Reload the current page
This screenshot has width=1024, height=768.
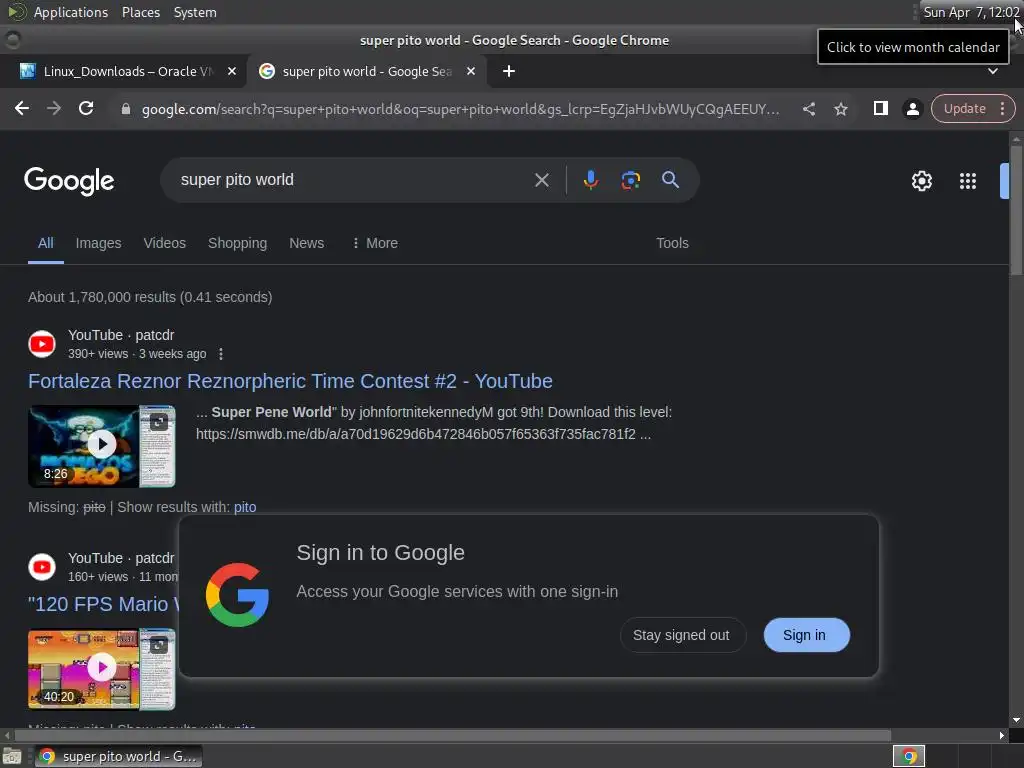(x=86, y=108)
